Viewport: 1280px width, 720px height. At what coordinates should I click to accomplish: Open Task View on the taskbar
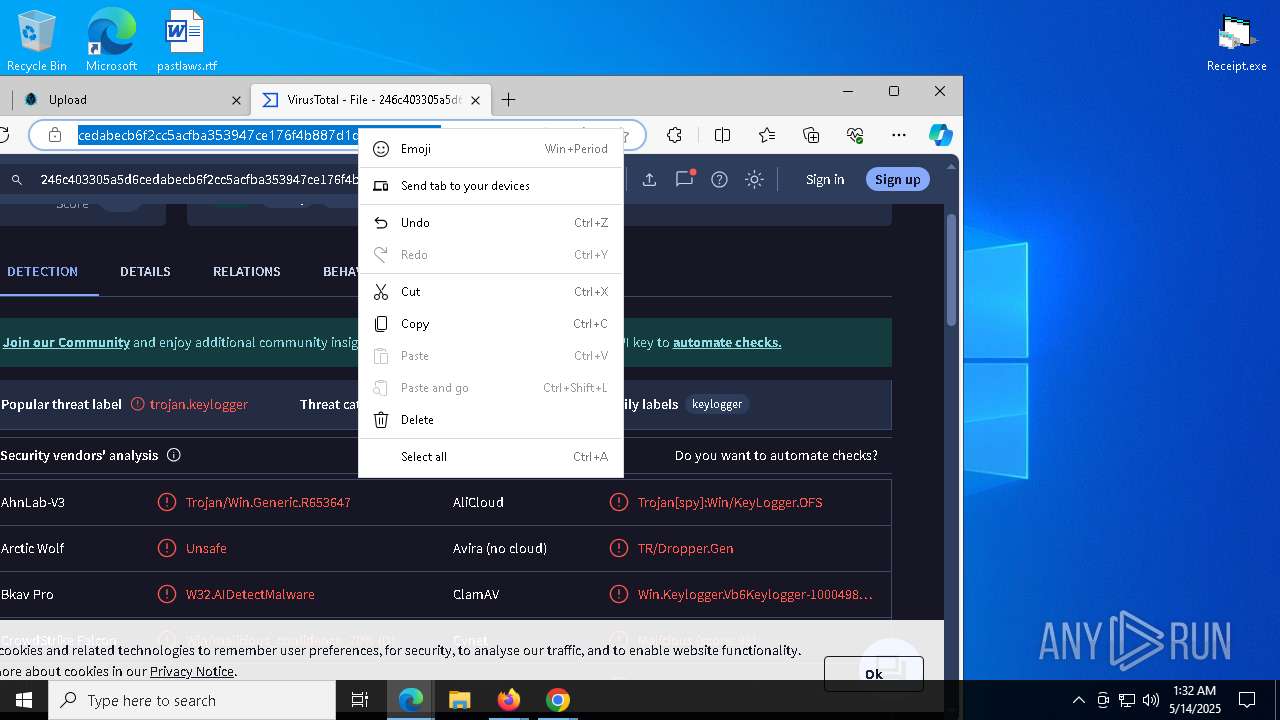click(360, 700)
